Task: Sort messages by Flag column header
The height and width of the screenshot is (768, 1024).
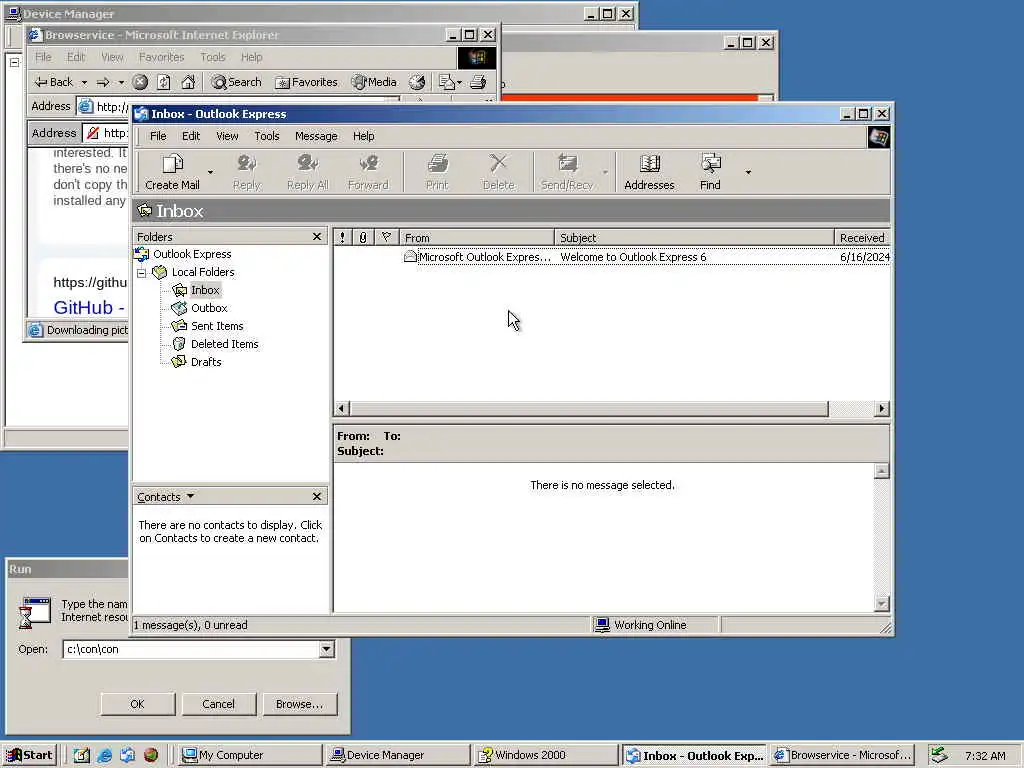Action: (x=386, y=238)
